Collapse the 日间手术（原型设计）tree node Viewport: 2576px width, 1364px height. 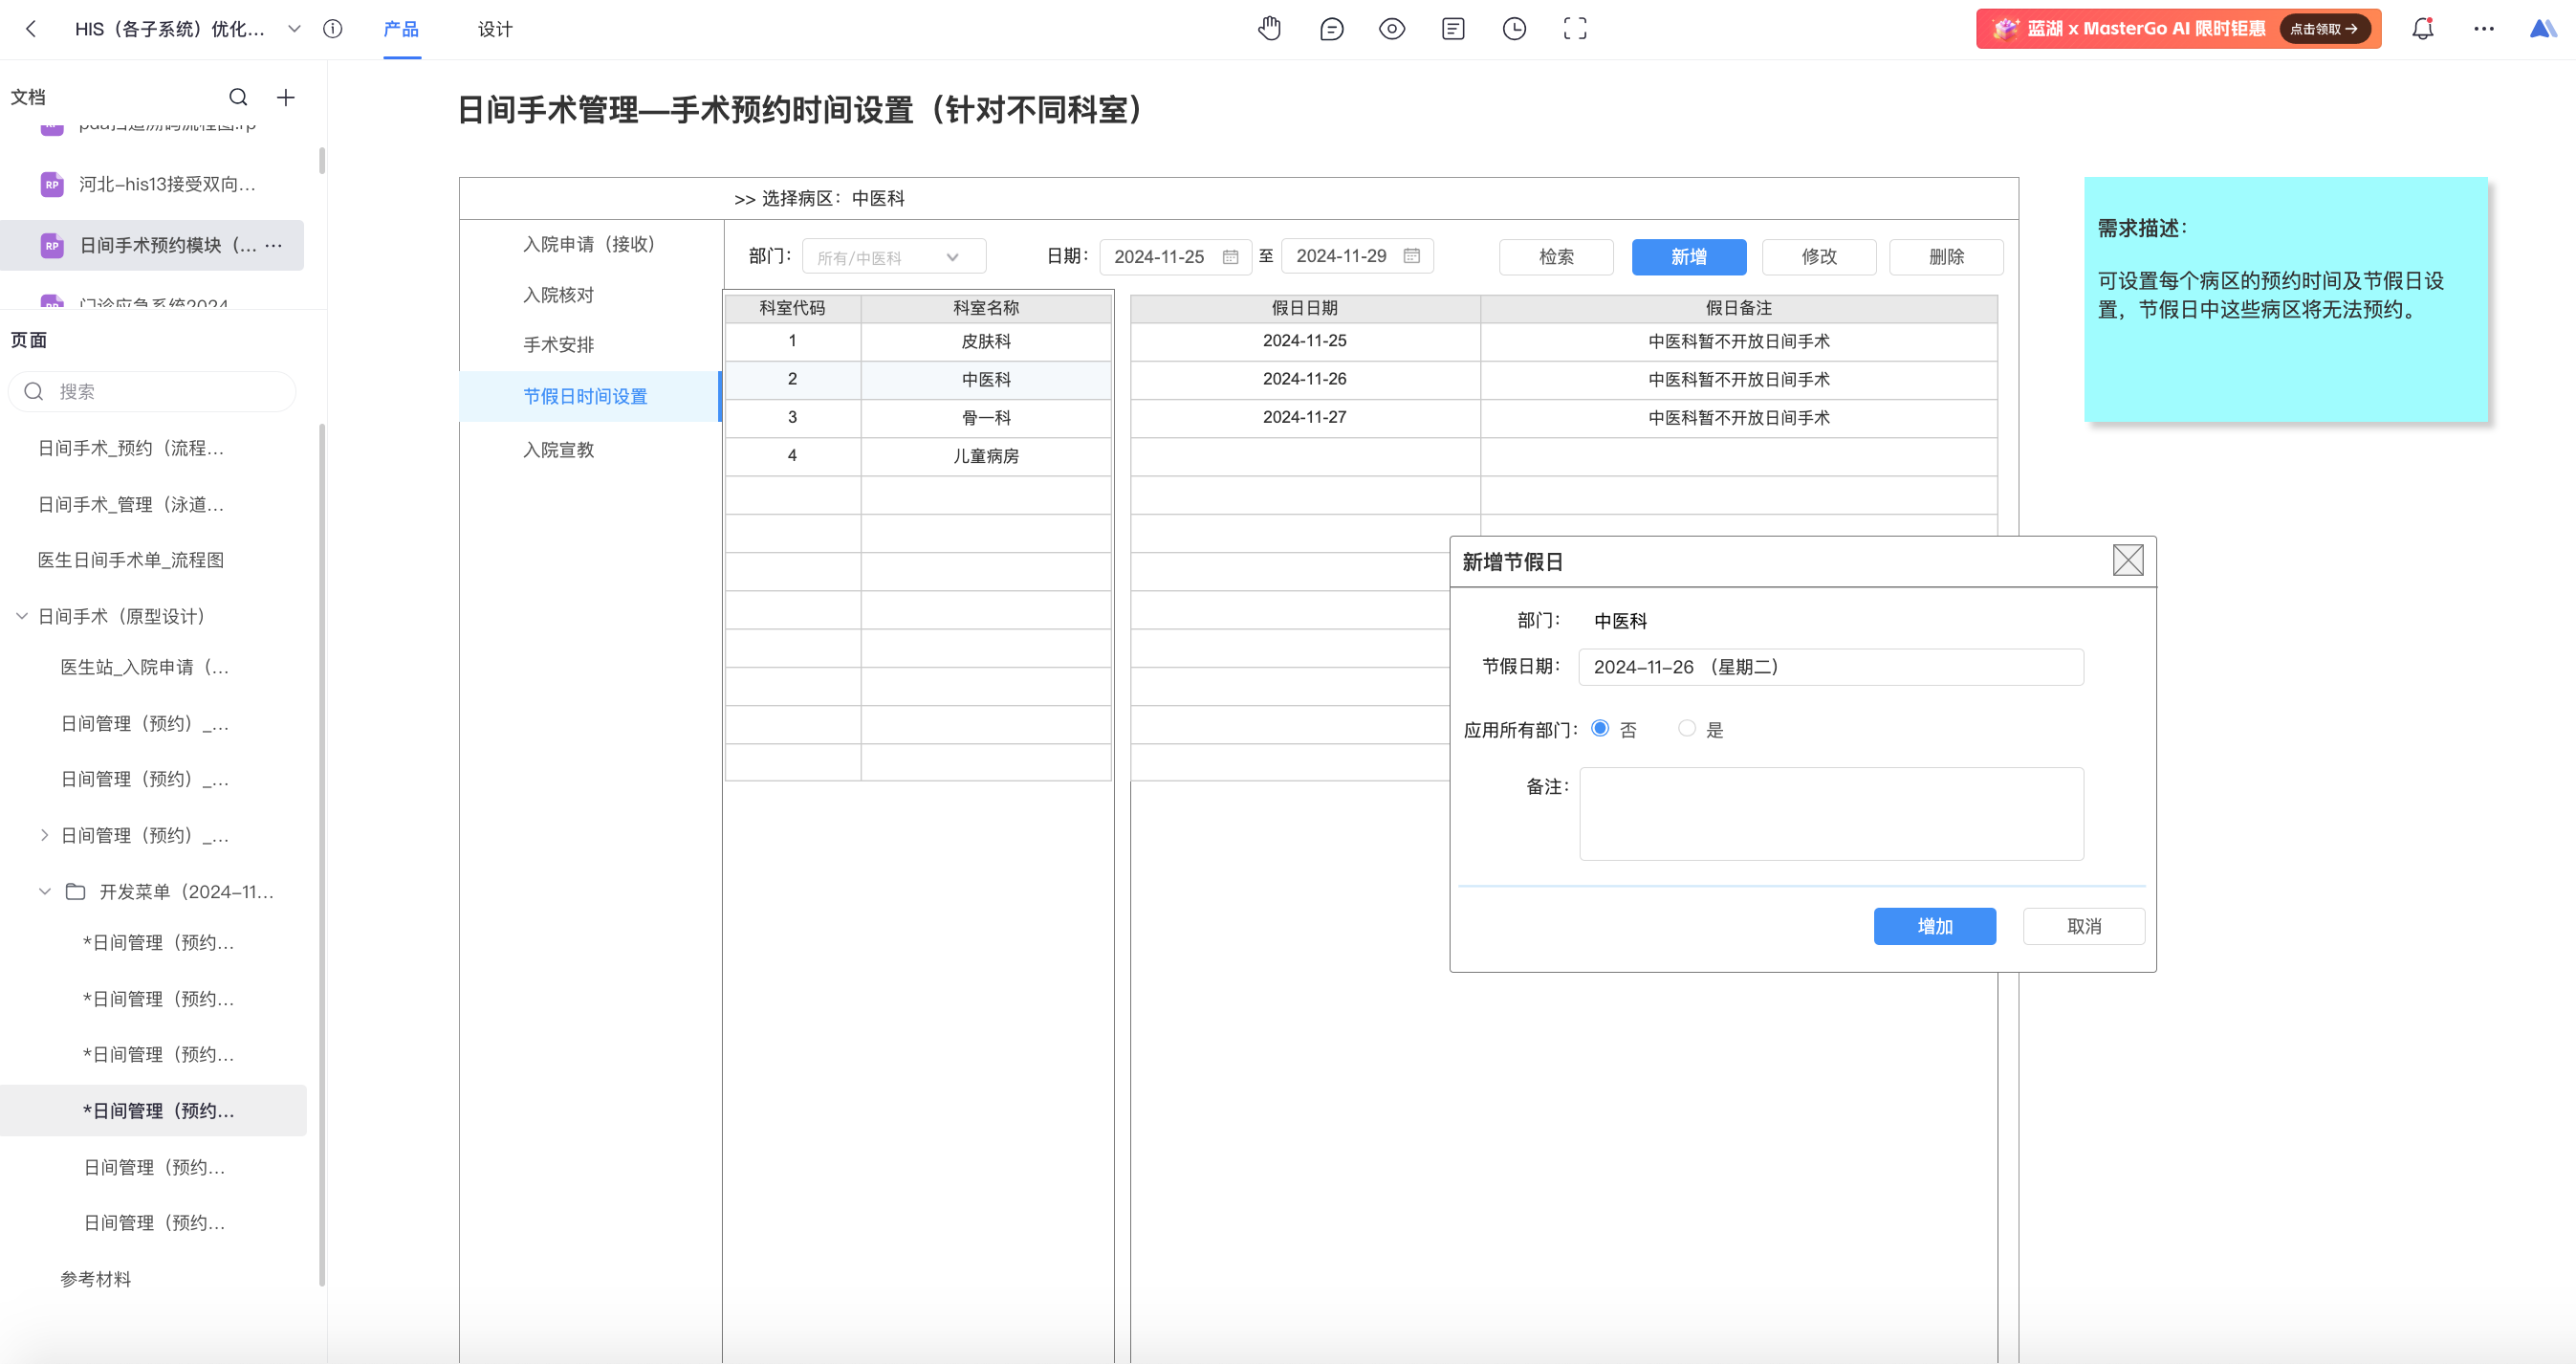[x=21, y=616]
